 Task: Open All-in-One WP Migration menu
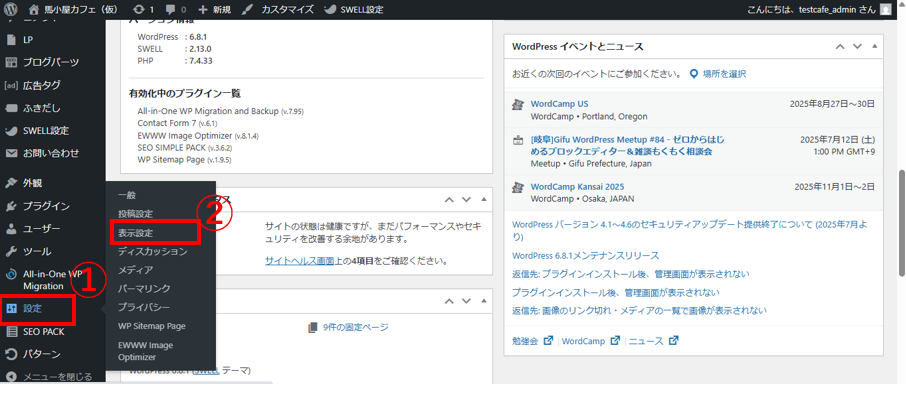coord(53,280)
